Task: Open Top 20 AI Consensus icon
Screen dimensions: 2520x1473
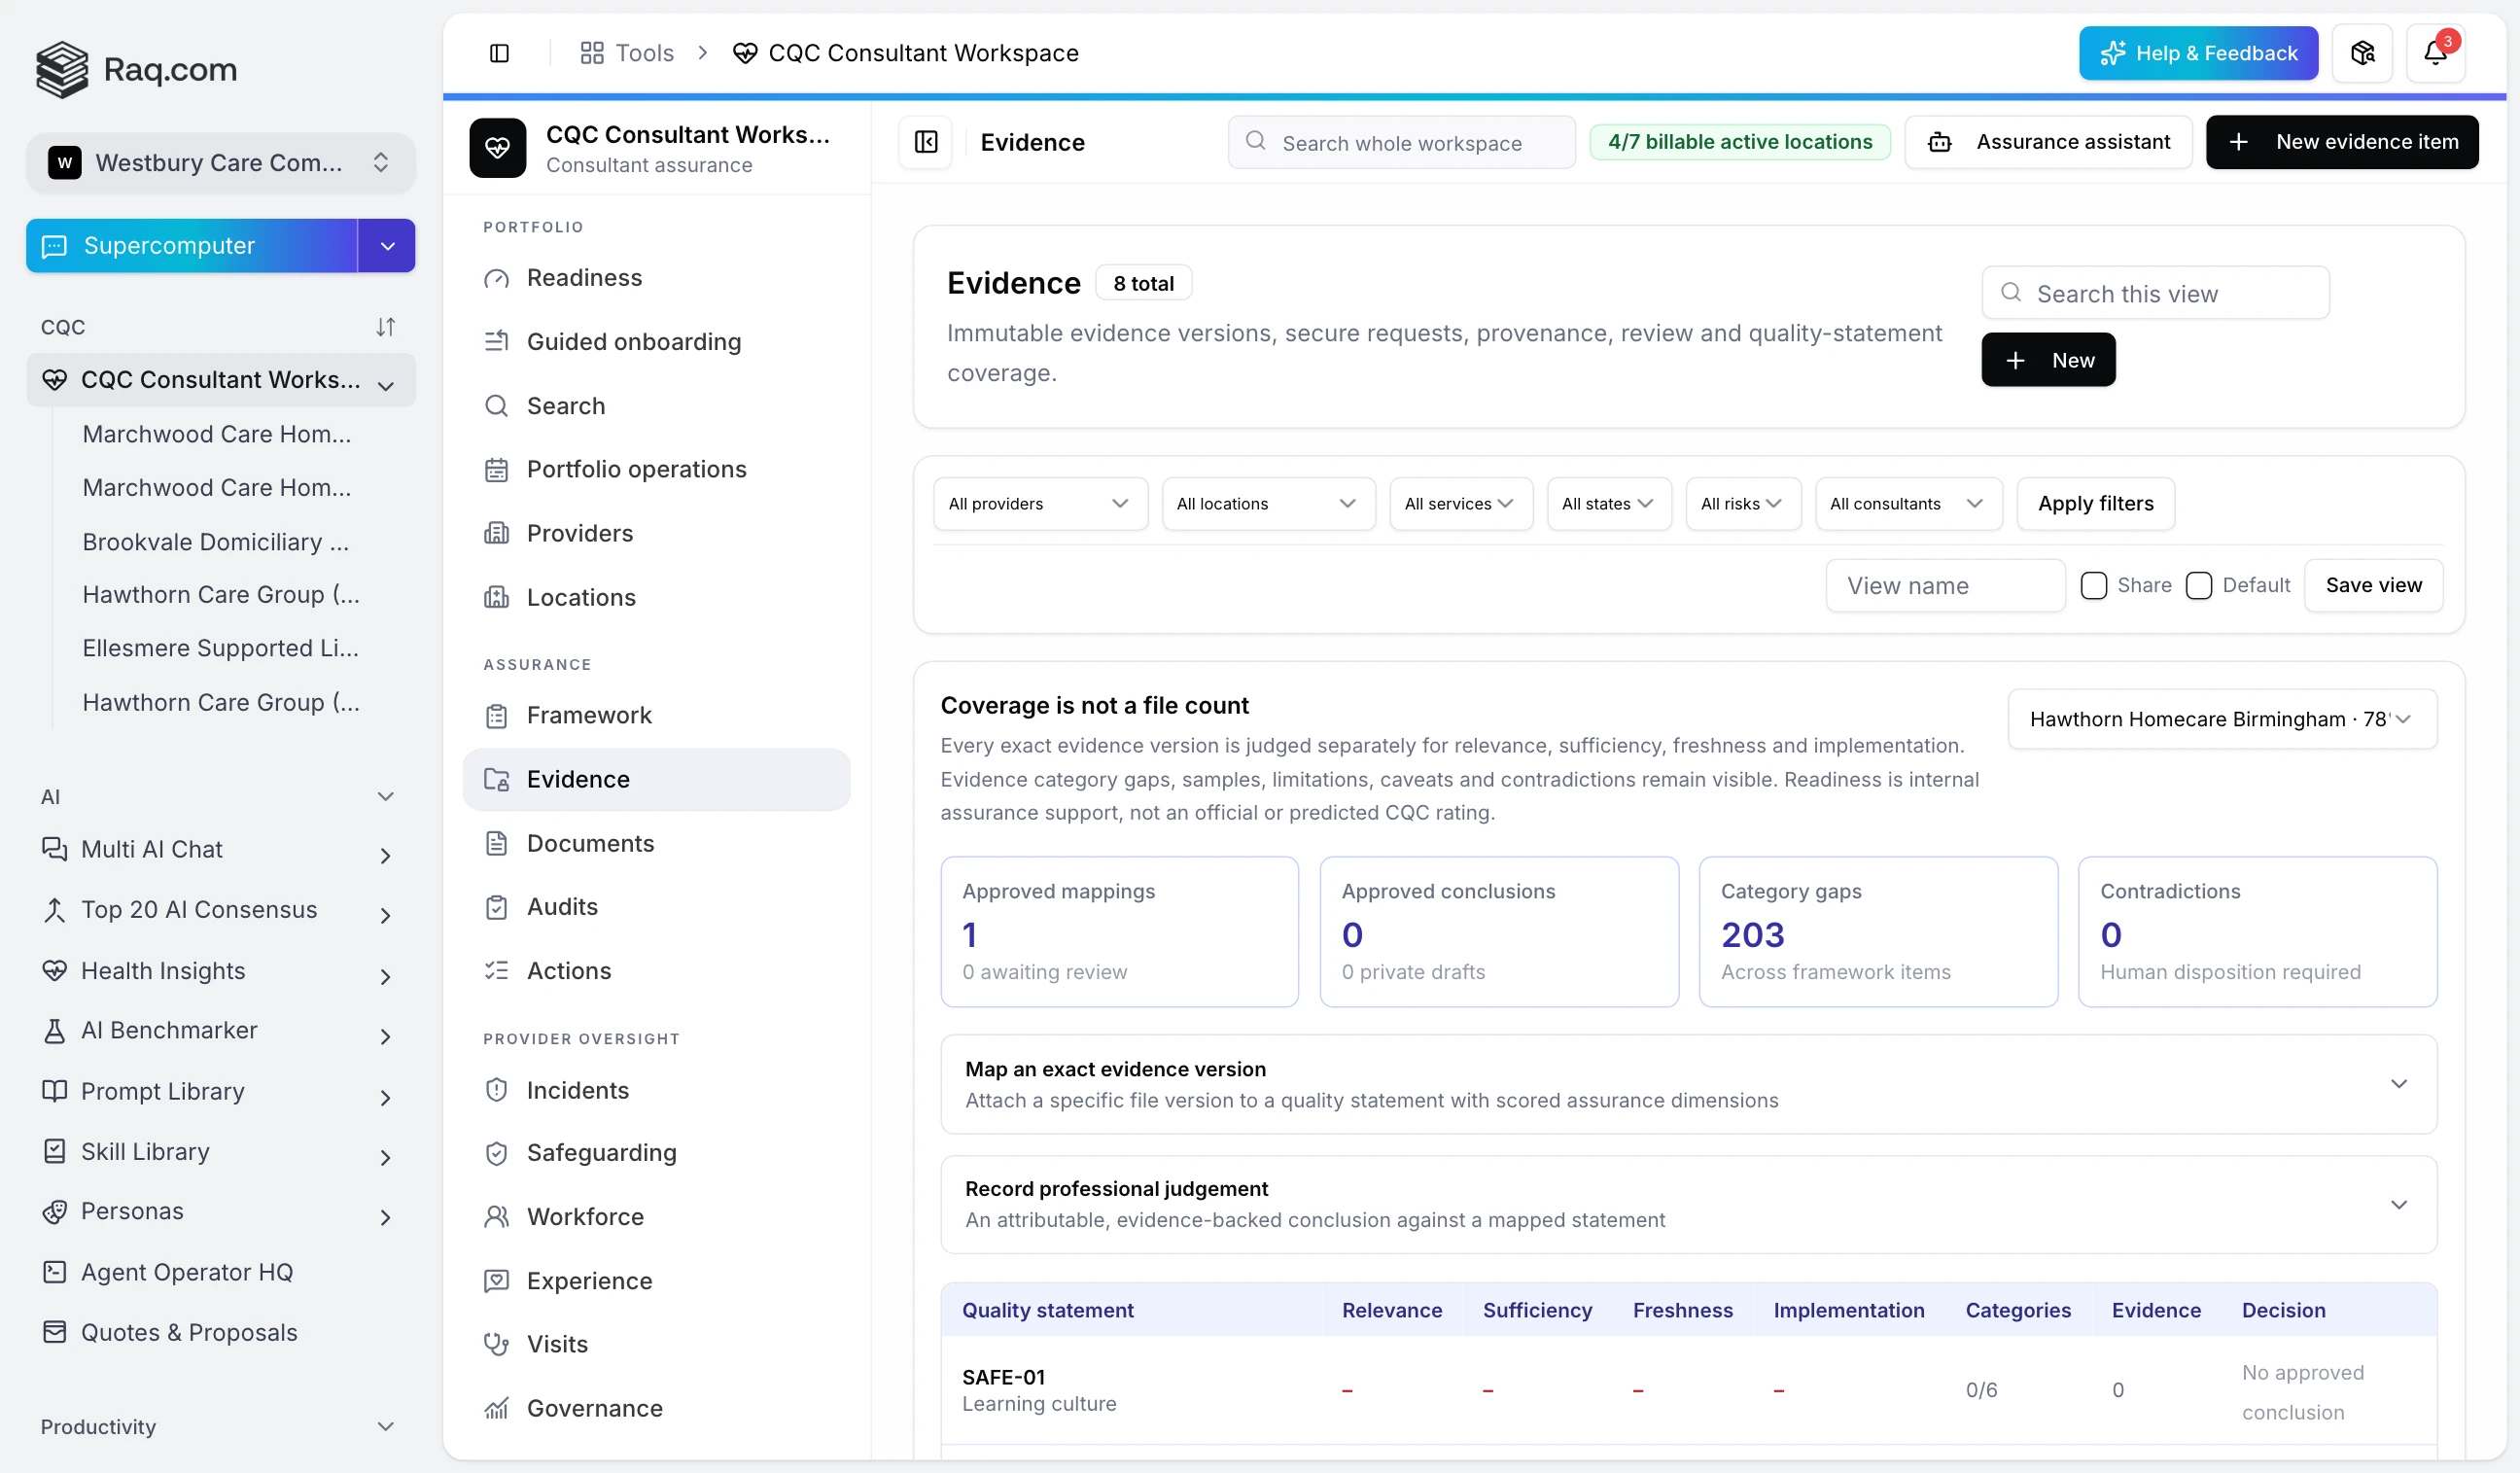Action: (x=54, y=910)
